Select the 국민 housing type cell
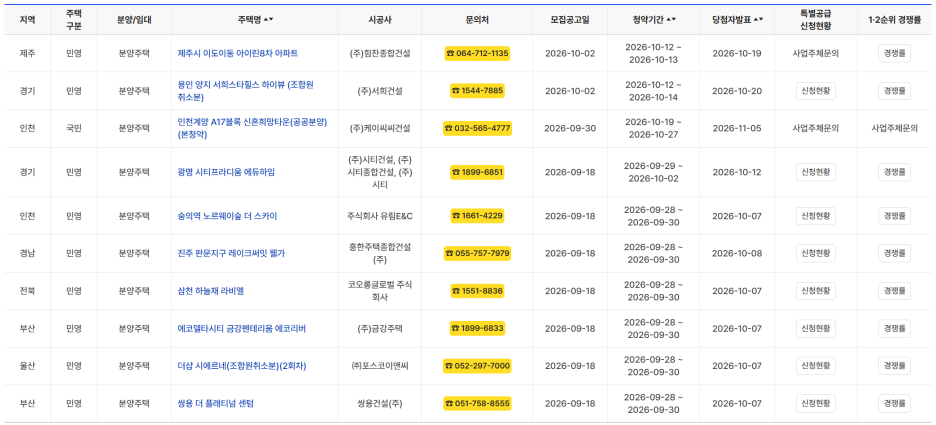 tap(74, 128)
